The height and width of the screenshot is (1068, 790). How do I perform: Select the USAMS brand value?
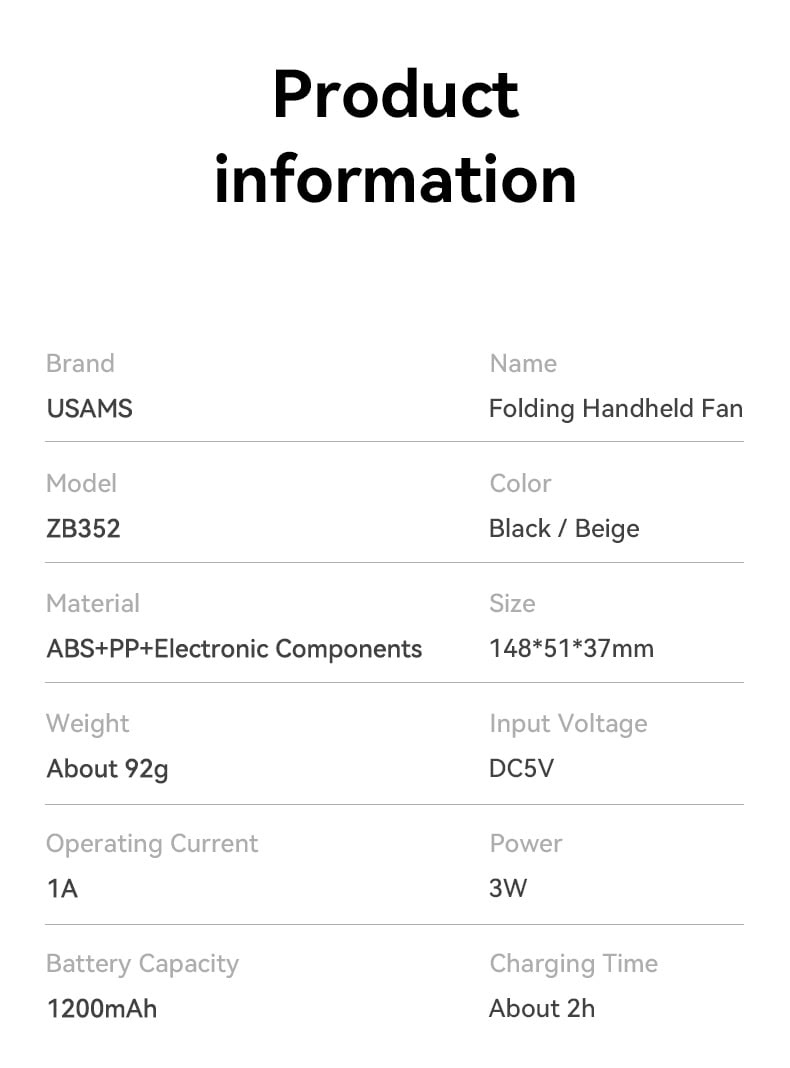pyautogui.click(x=89, y=409)
